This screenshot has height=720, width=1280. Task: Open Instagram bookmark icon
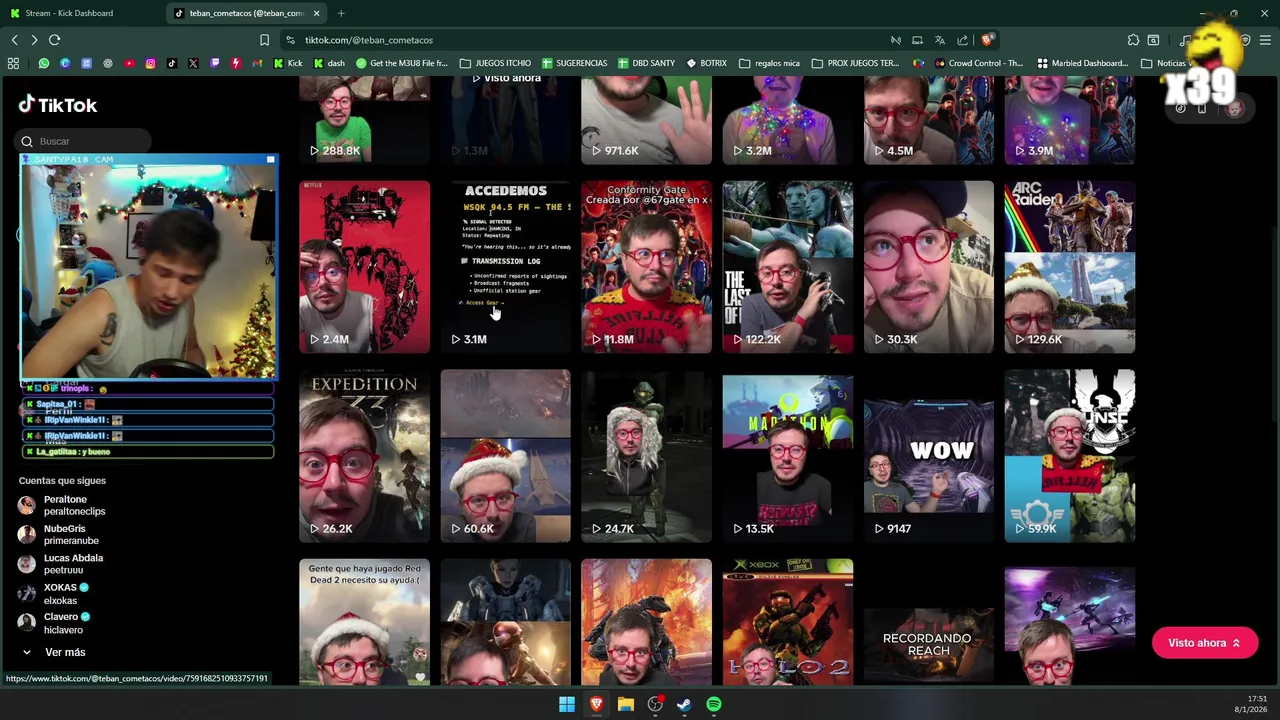point(150,63)
